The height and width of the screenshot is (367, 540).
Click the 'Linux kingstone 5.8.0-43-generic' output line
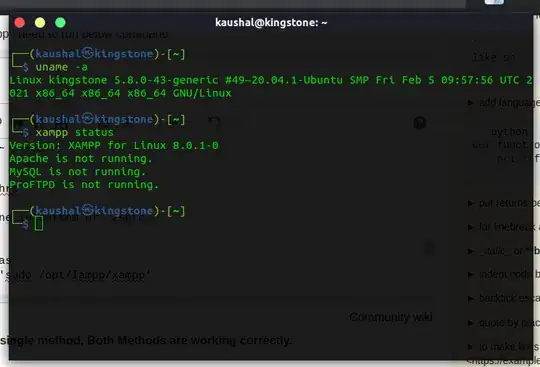click(x=271, y=80)
